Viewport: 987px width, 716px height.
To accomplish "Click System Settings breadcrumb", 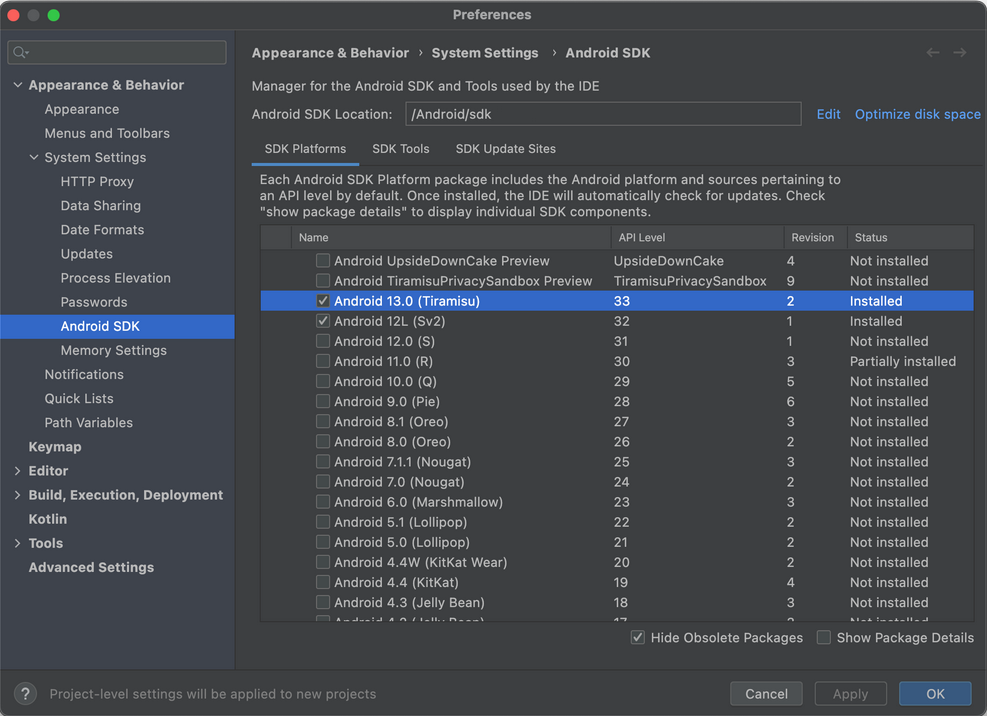I will click(x=485, y=53).
